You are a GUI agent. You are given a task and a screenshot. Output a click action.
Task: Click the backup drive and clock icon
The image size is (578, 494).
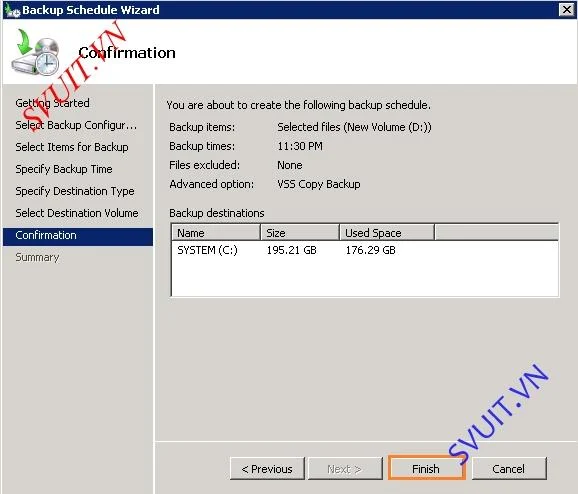[x=36, y=53]
